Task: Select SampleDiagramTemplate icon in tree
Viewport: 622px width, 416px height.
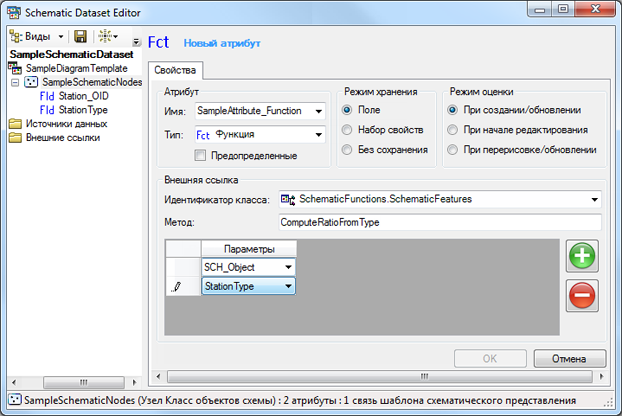Action: click(x=15, y=68)
